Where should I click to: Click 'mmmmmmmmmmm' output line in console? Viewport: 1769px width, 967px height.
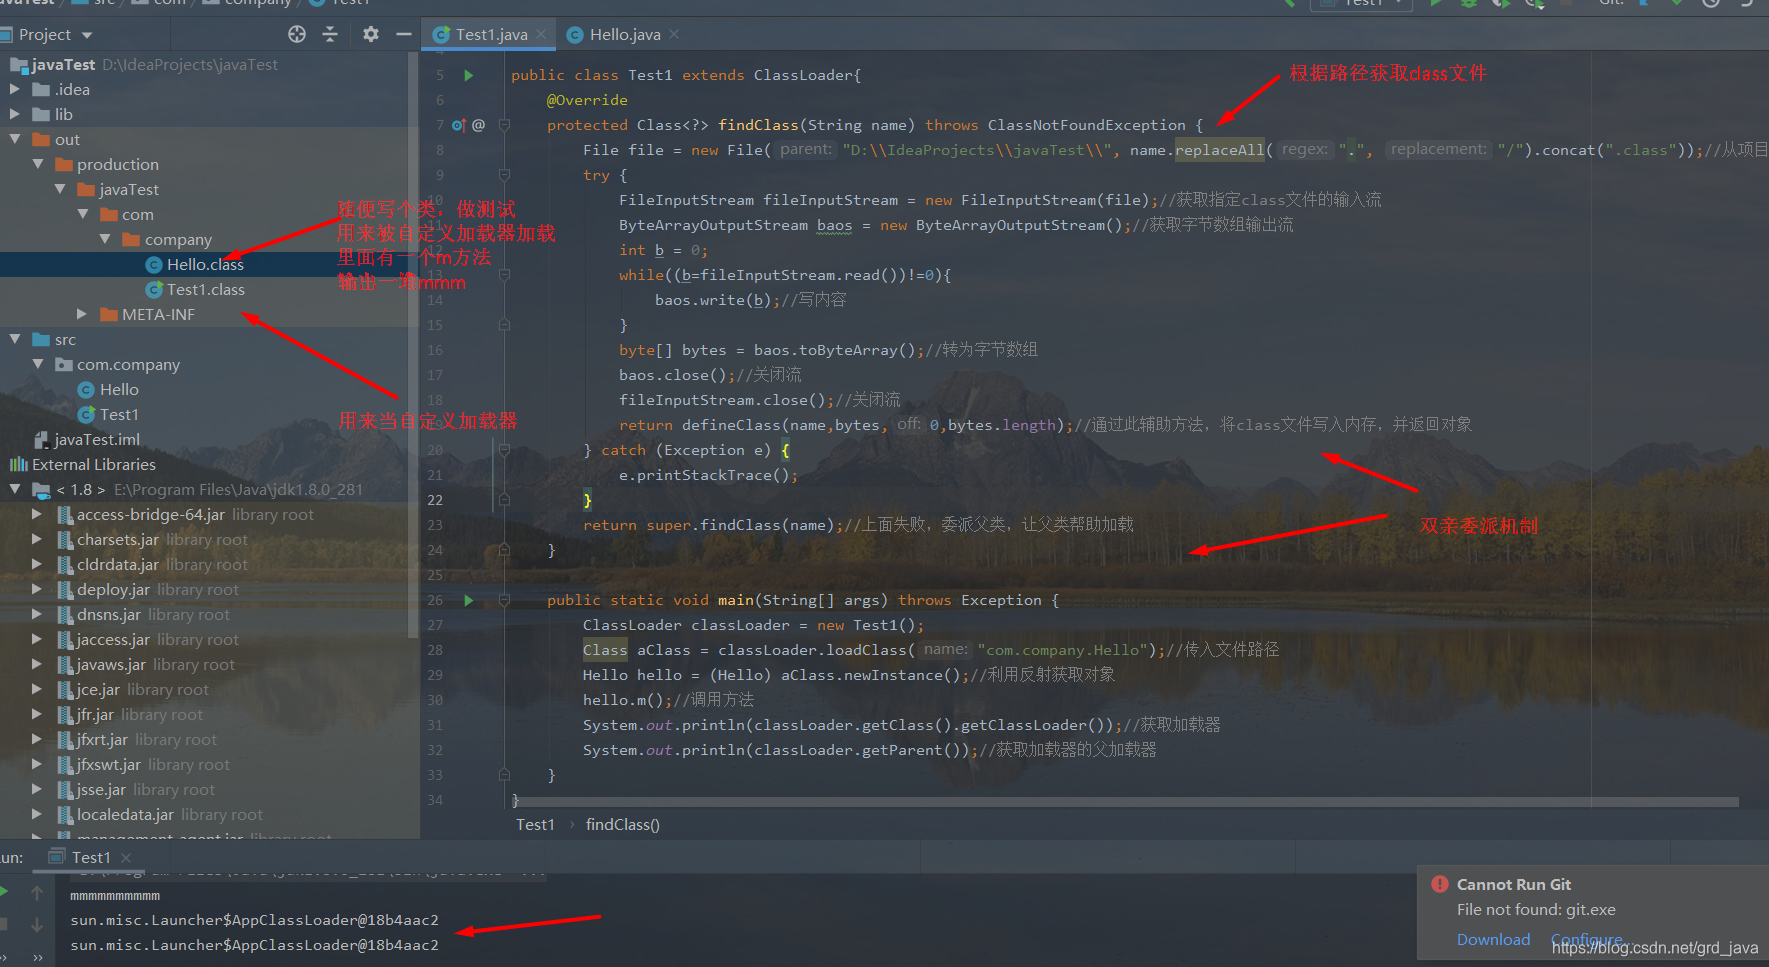[x=115, y=895]
